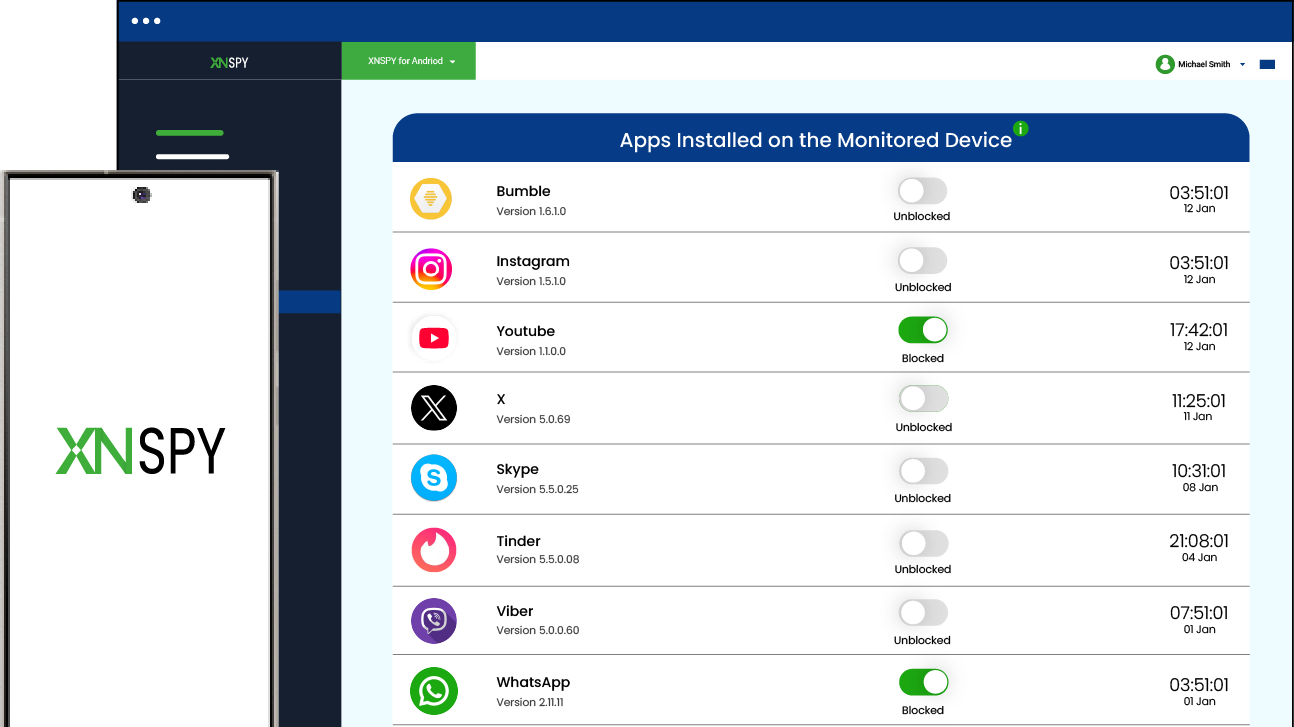Click the Bumble app icon
Screen dimensions: 1294x727
tap(431, 198)
